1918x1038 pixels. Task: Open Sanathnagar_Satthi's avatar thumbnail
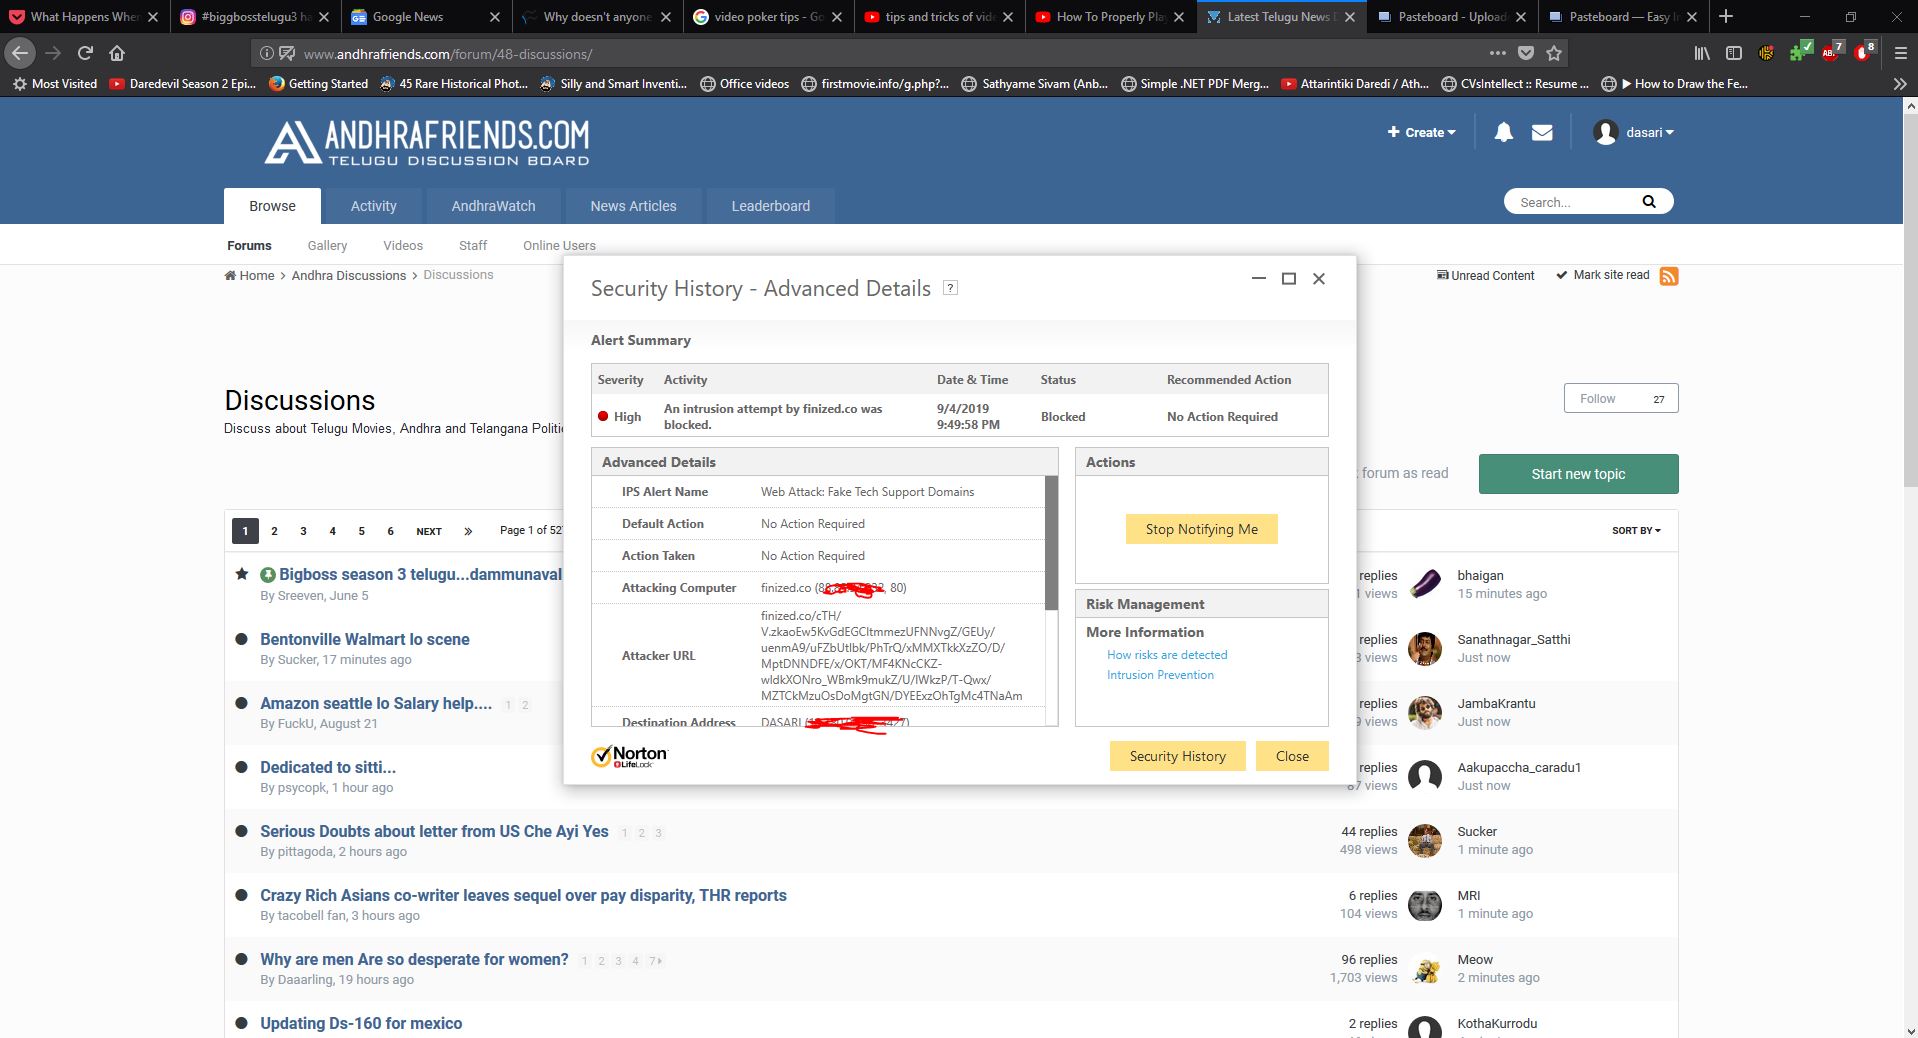pos(1425,648)
